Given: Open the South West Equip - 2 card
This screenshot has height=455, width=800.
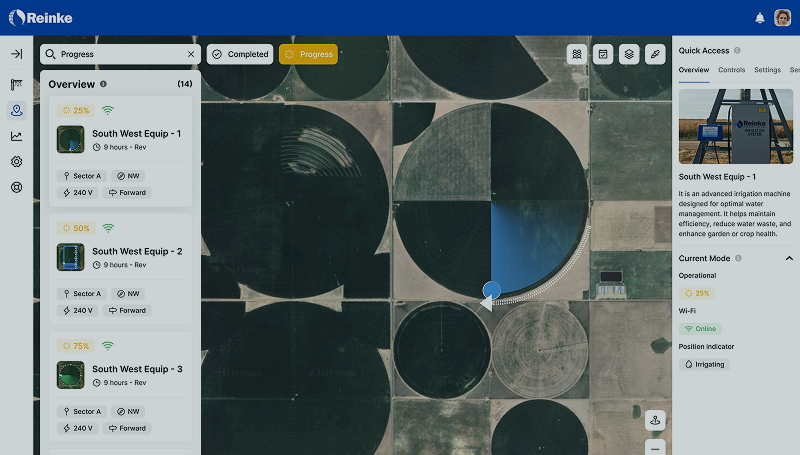Looking at the screenshot, I should pyautogui.click(x=120, y=269).
